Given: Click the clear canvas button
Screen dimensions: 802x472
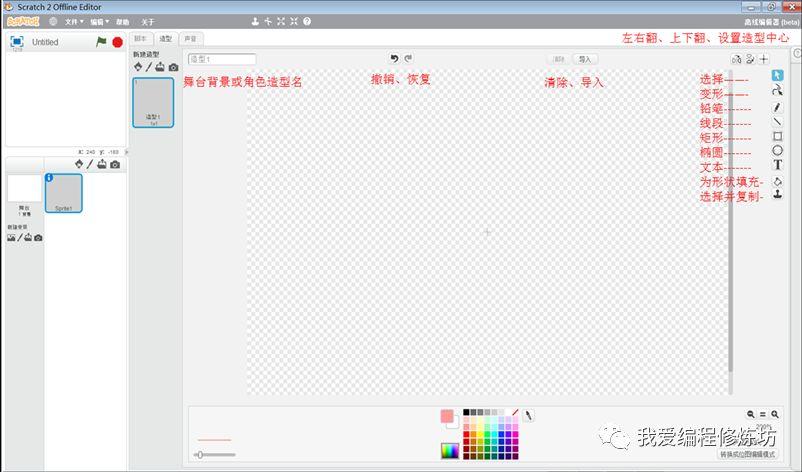Looking at the screenshot, I should coord(560,59).
